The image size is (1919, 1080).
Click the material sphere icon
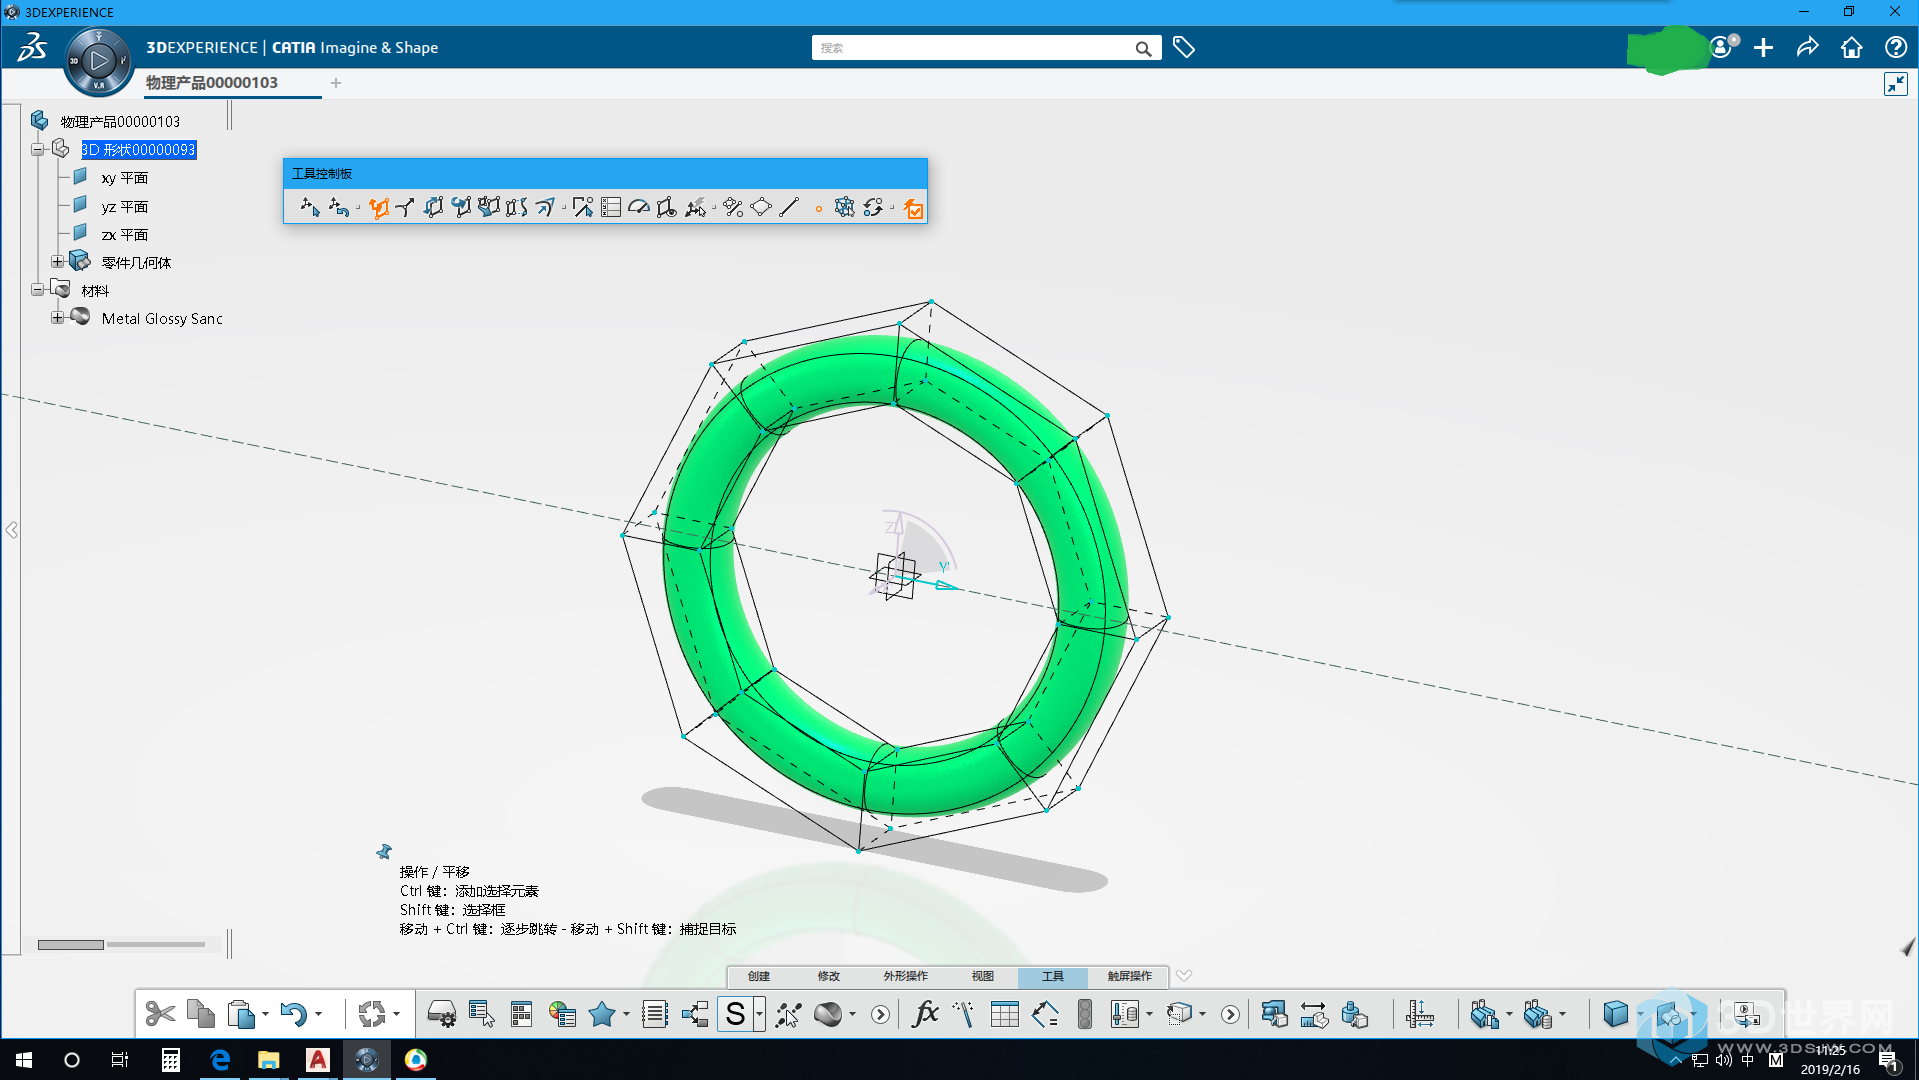(x=828, y=1014)
